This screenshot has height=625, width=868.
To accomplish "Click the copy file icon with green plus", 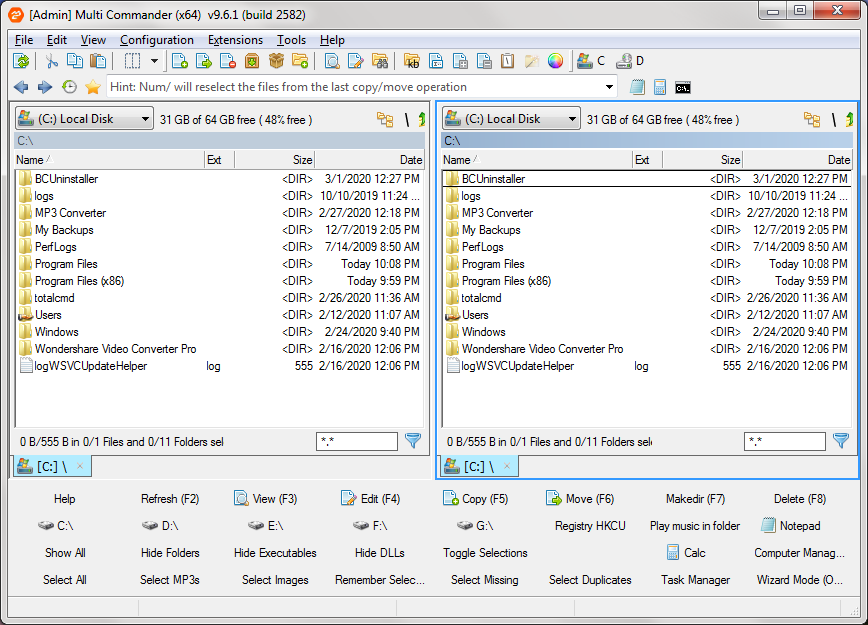I will coord(180,61).
